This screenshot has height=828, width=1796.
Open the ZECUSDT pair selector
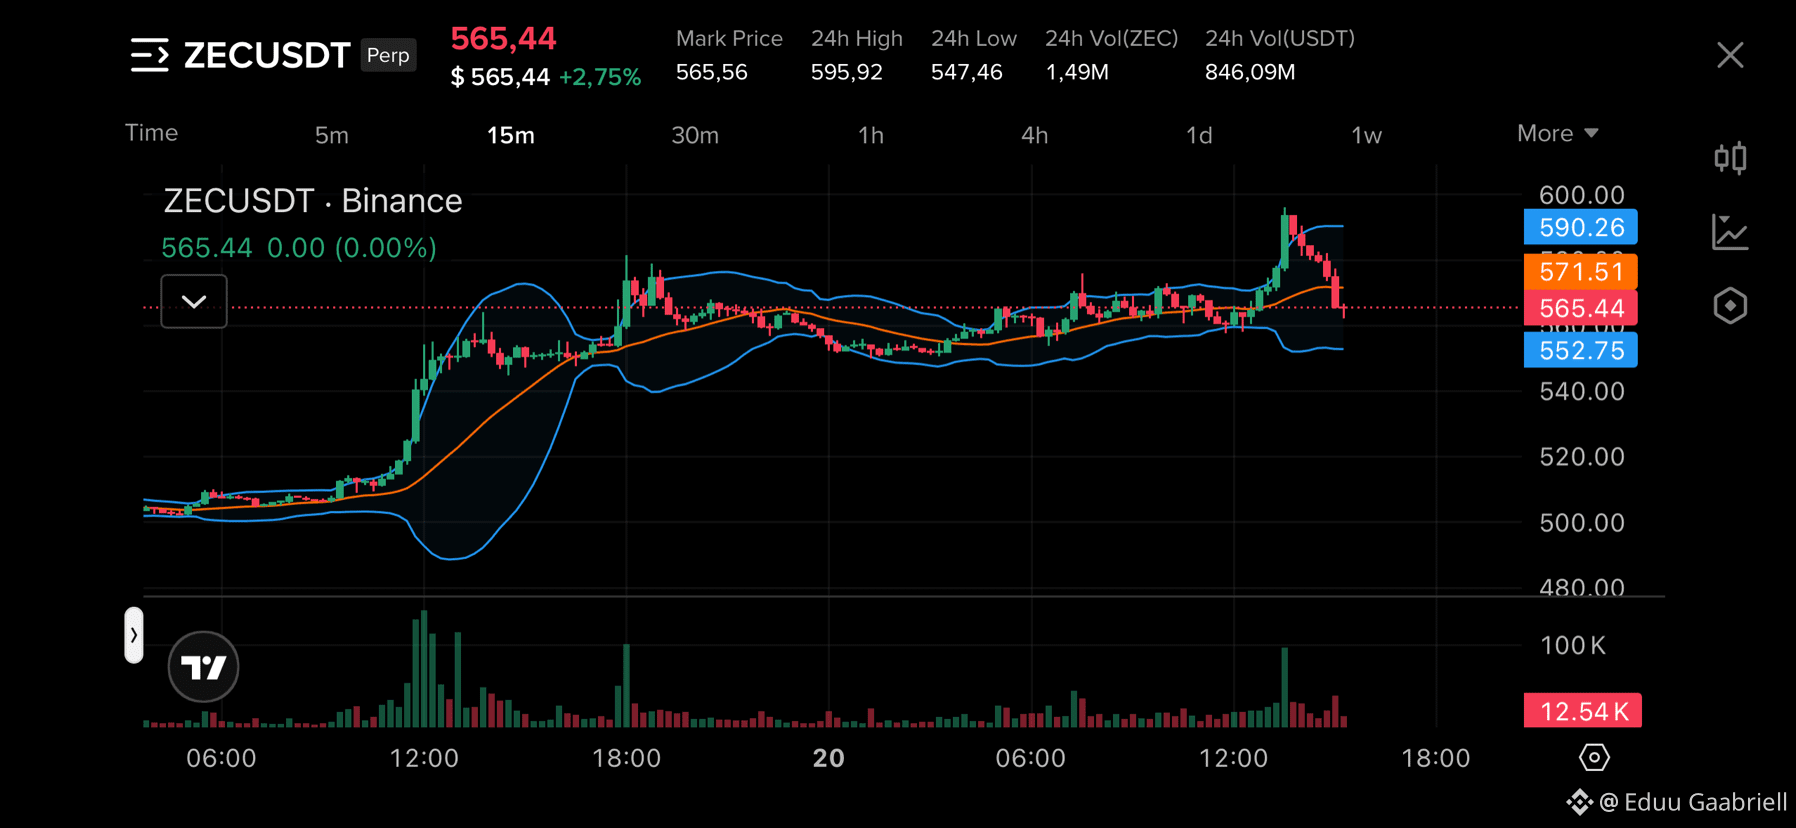[x=267, y=55]
